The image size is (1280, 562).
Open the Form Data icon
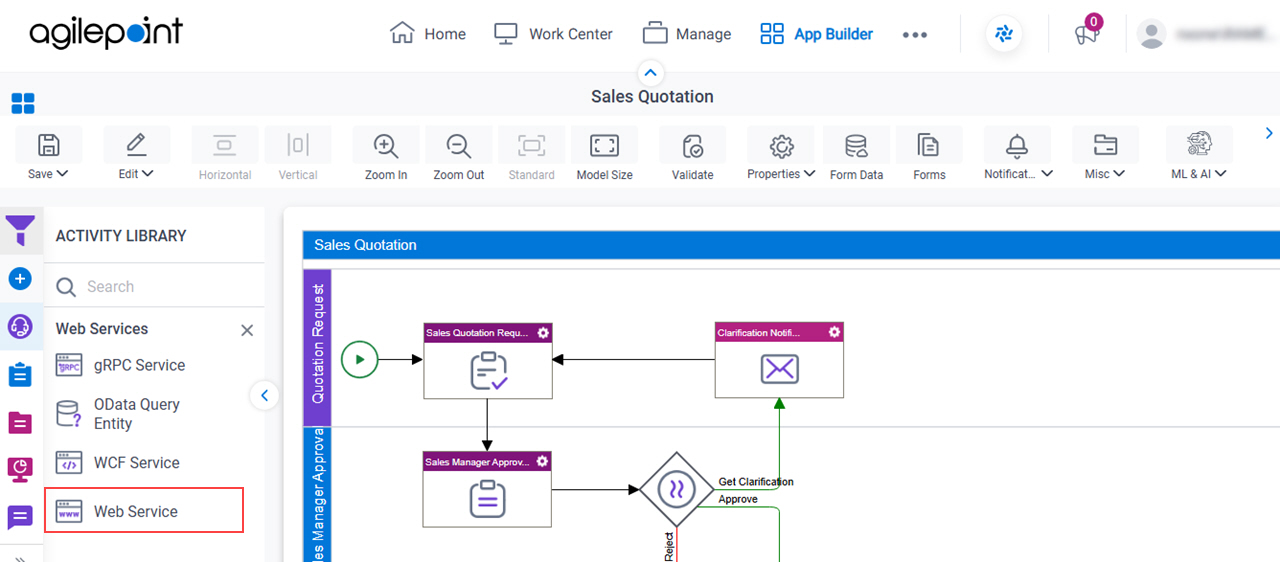pyautogui.click(x=856, y=146)
